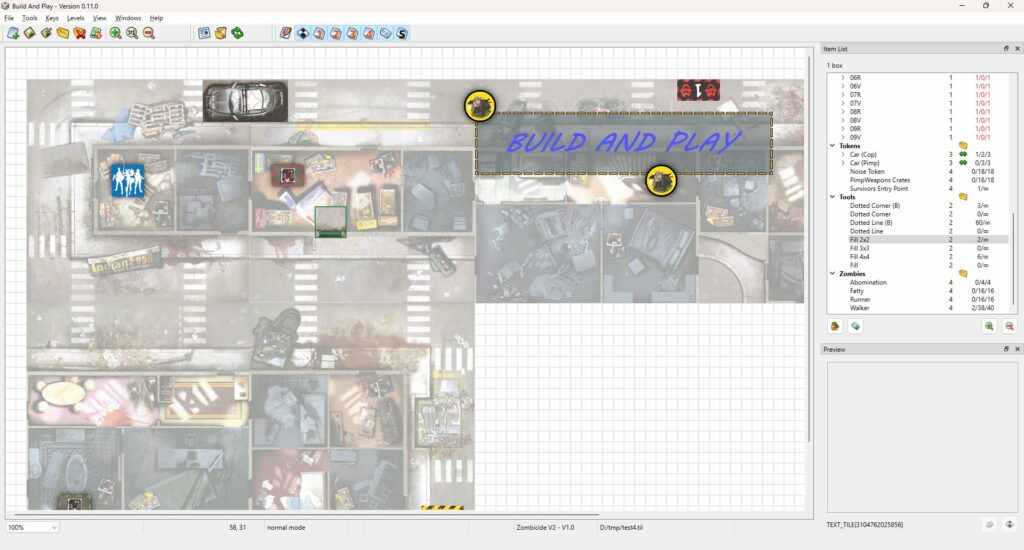This screenshot has width=1024, height=550.
Task: Toggle the blue layers stack toolbar button
Action: point(302,33)
